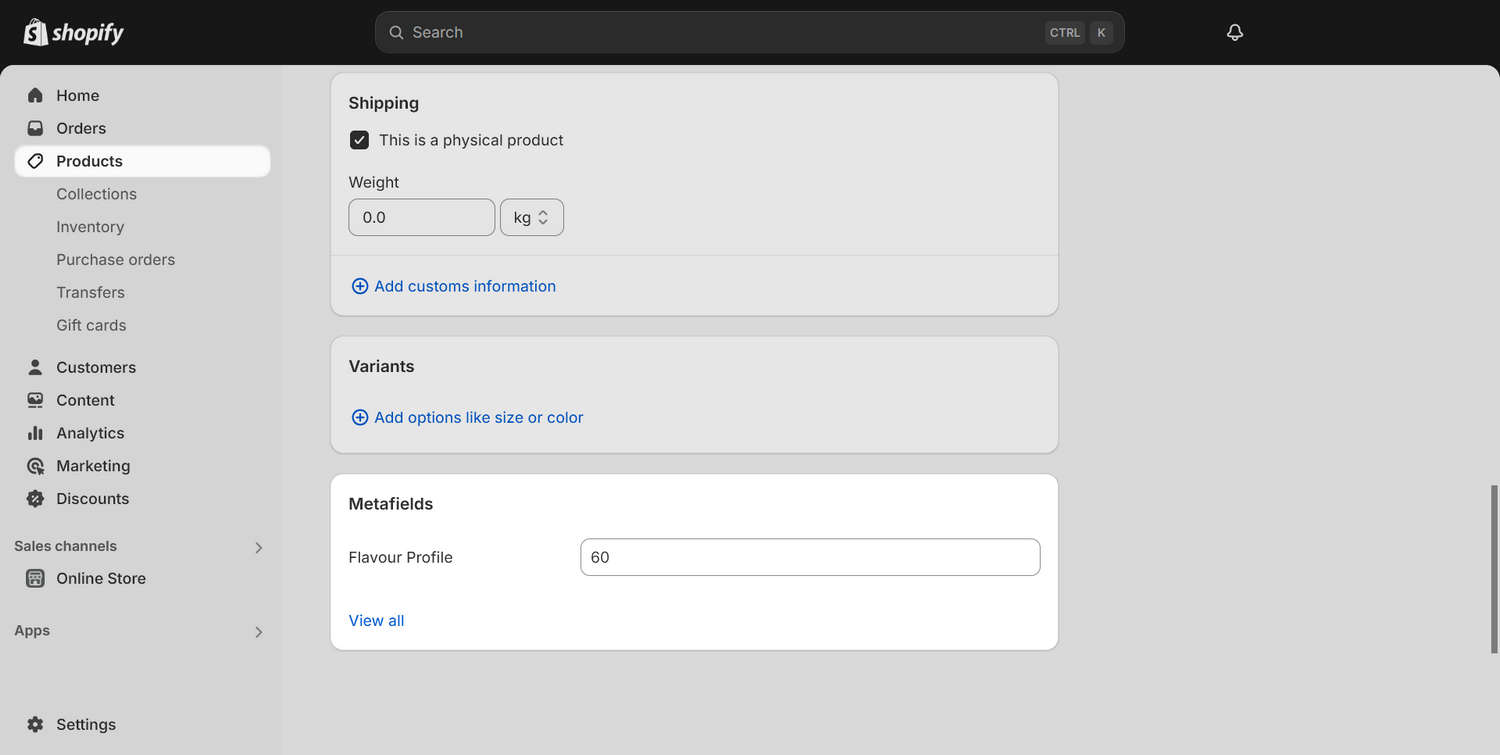Viewport: 1500px width, 755px height.
Task: Select Products in sidebar
Action: point(142,161)
